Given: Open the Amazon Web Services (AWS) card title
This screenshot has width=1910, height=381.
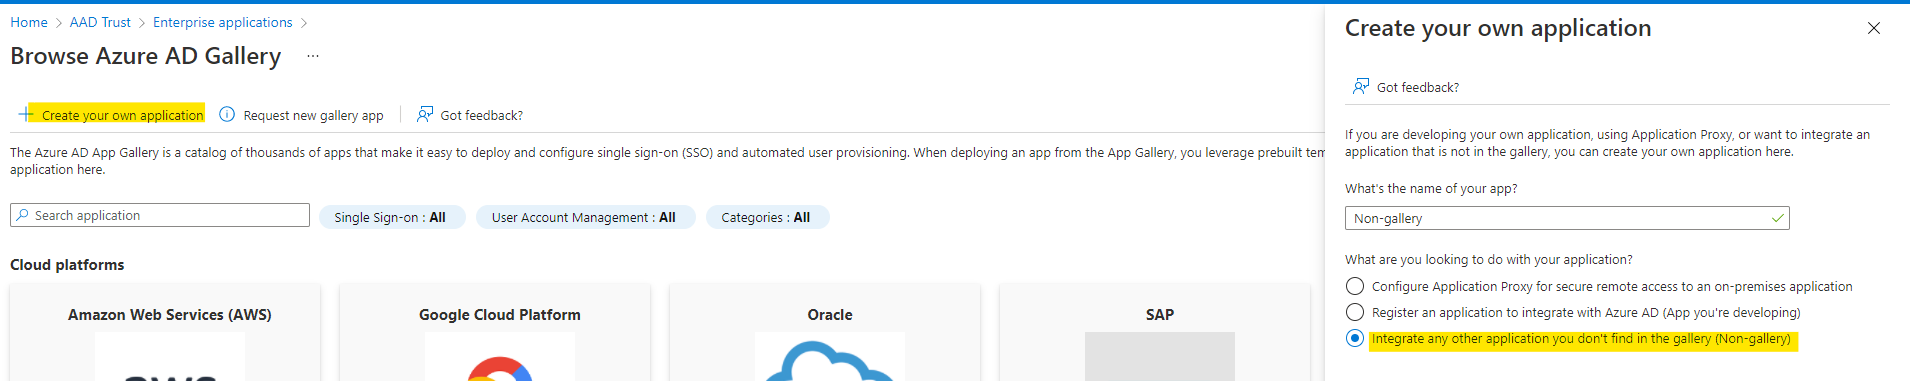Looking at the screenshot, I should click(170, 314).
